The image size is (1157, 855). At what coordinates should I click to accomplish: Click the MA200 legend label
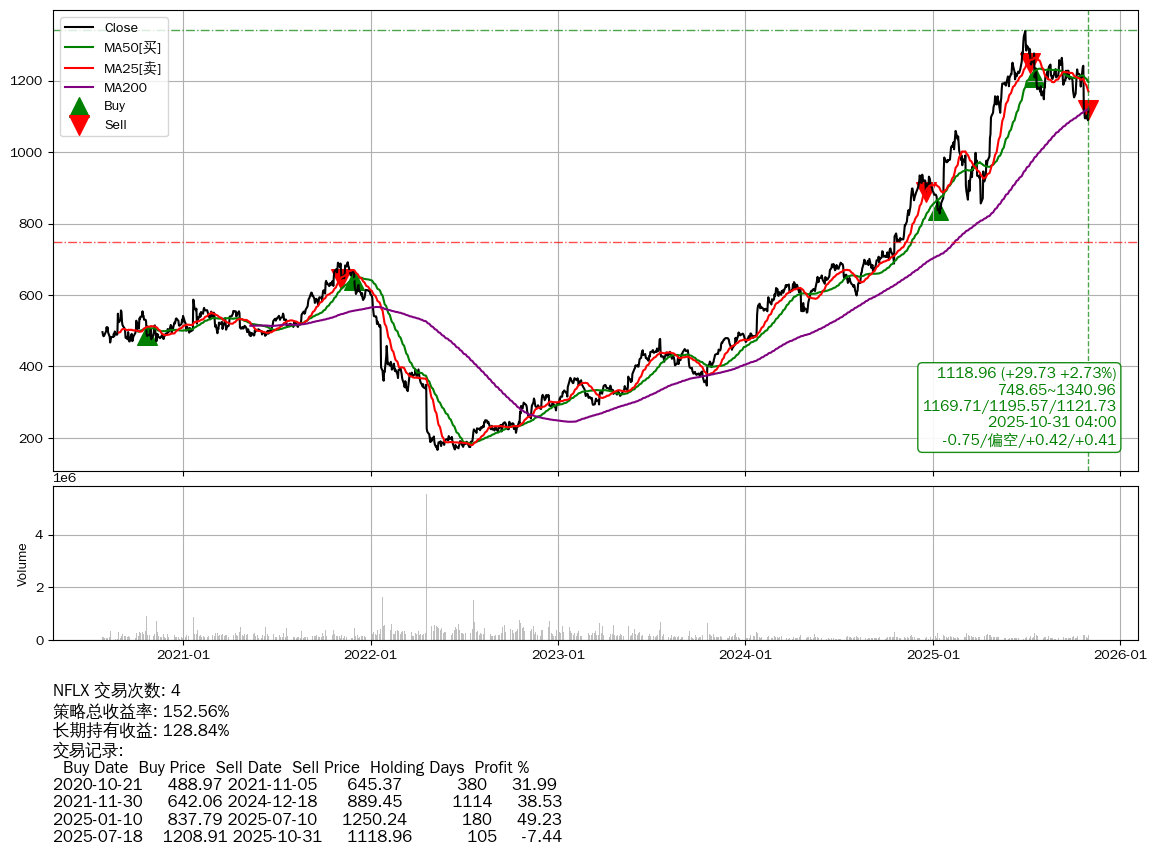pyautogui.click(x=125, y=87)
